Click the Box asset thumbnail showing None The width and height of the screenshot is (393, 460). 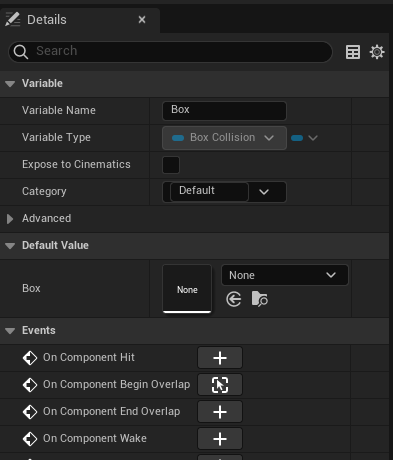click(187, 289)
